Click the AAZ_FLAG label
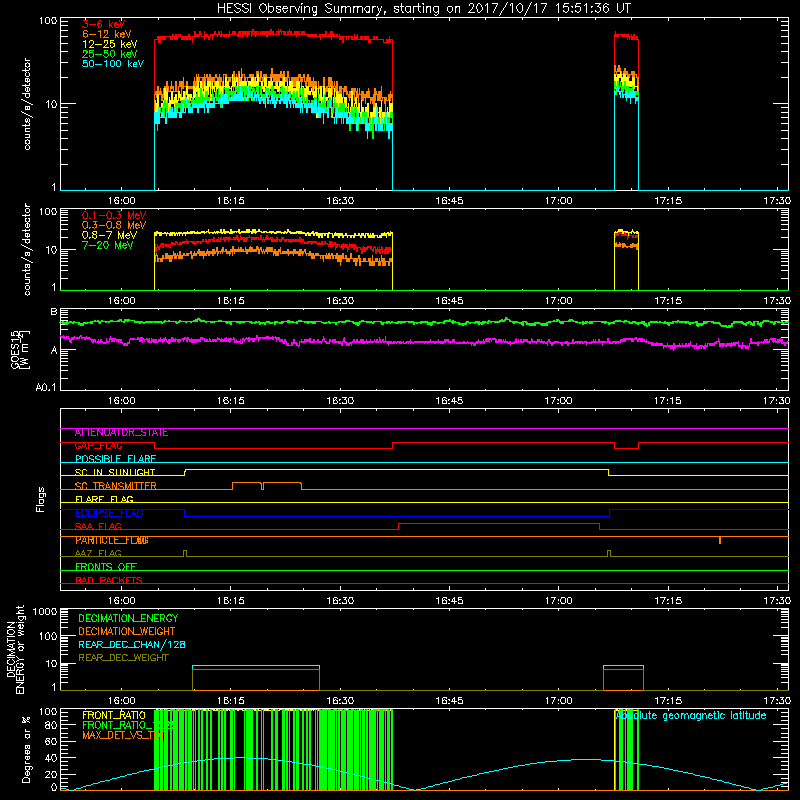 [98, 553]
